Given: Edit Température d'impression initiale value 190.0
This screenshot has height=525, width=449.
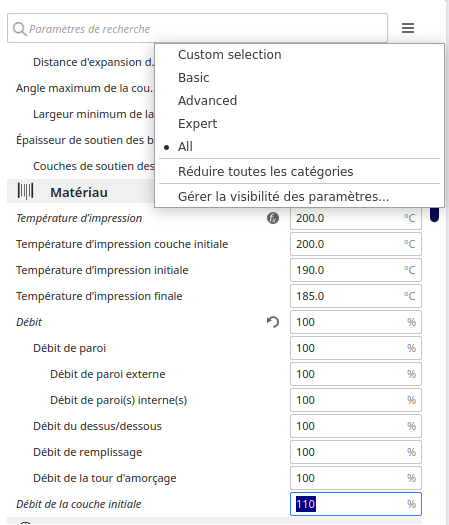Looking at the screenshot, I should click(x=356, y=270).
